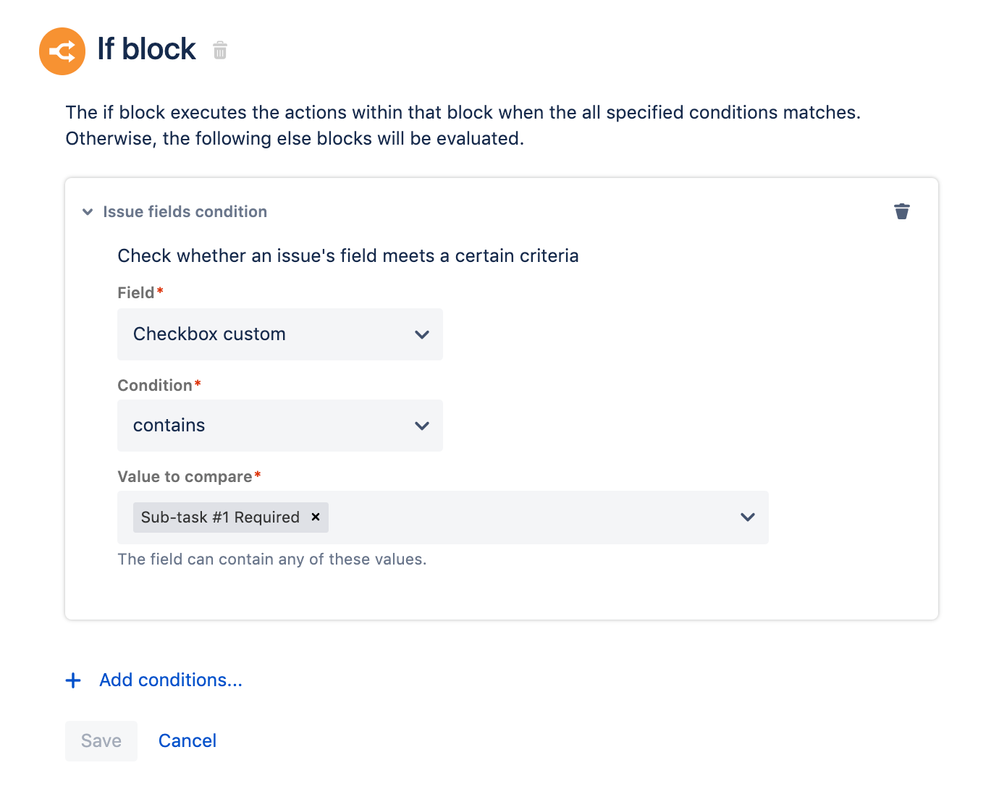Image resolution: width=999 pixels, height=786 pixels.
Task: Click the Save button
Action: [100, 740]
